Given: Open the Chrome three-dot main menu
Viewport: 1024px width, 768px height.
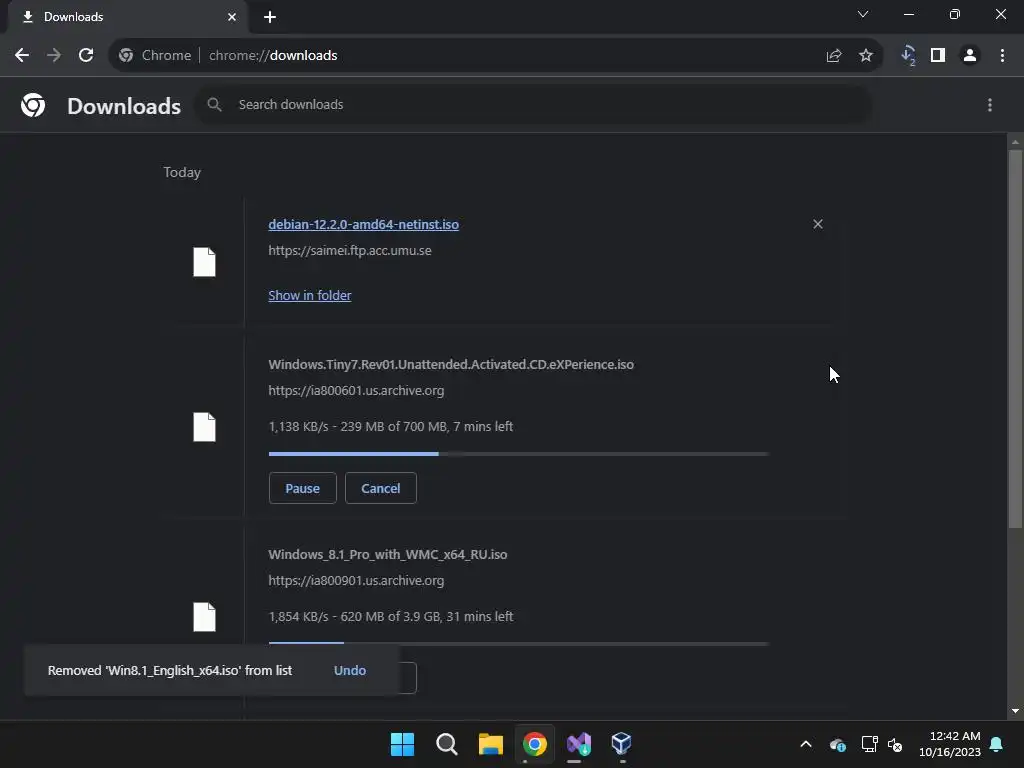Looking at the screenshot, I should [x=1002, y=56].
